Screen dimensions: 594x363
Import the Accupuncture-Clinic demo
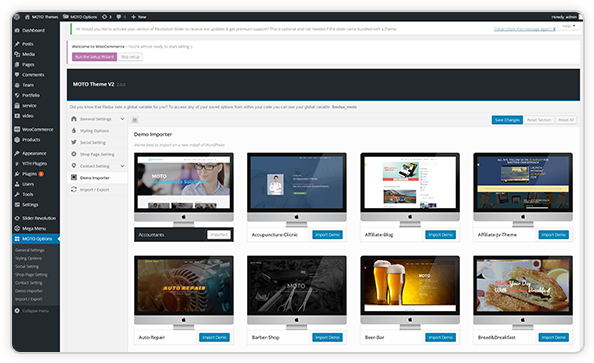point(327,235)
